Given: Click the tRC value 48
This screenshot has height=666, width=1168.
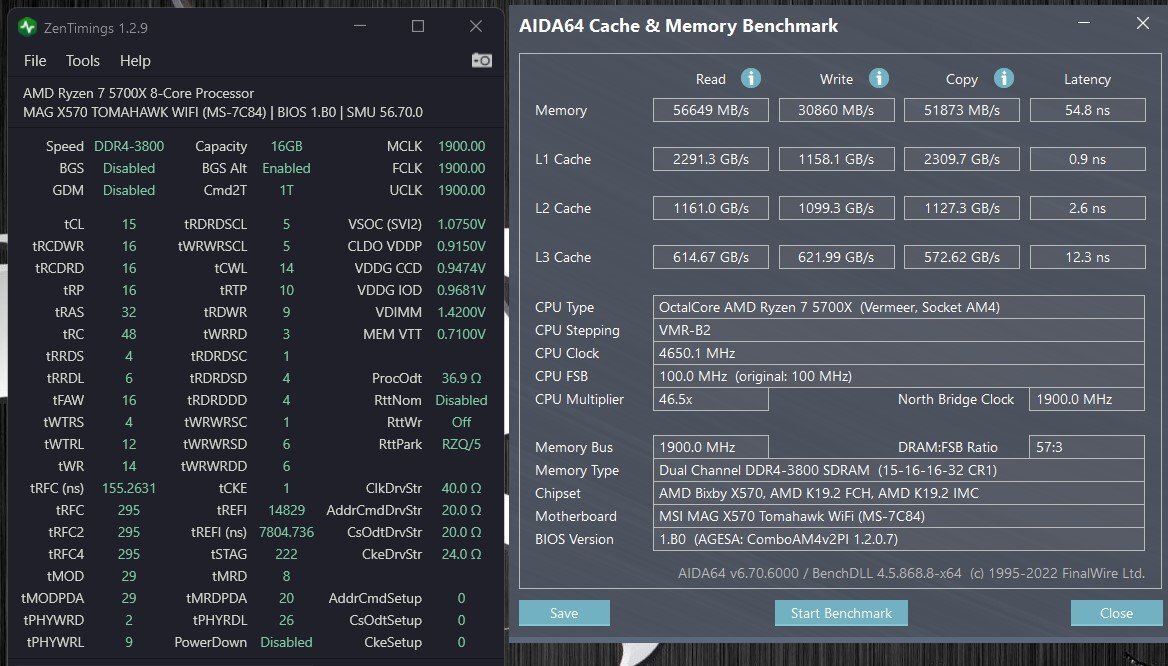Looking at the screenshot, I should pos(129,334).
